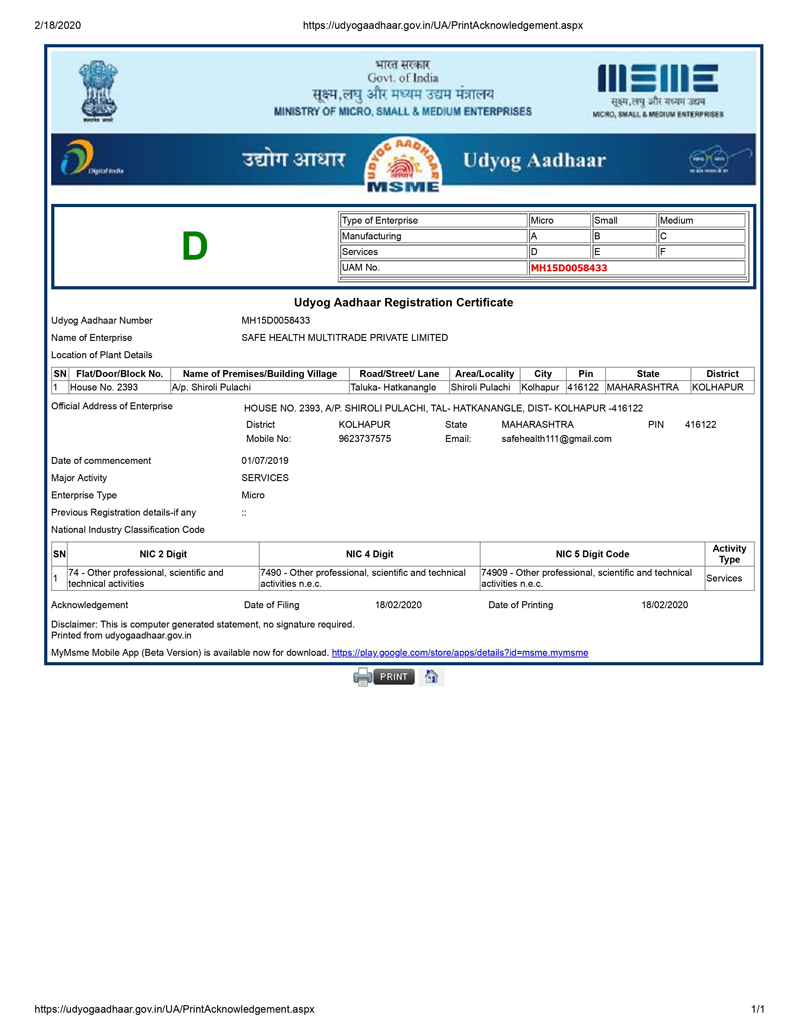Click the Medium column header in enterprise type table
The height and width of the screenshot is (1035, 800).
(702, 220)
